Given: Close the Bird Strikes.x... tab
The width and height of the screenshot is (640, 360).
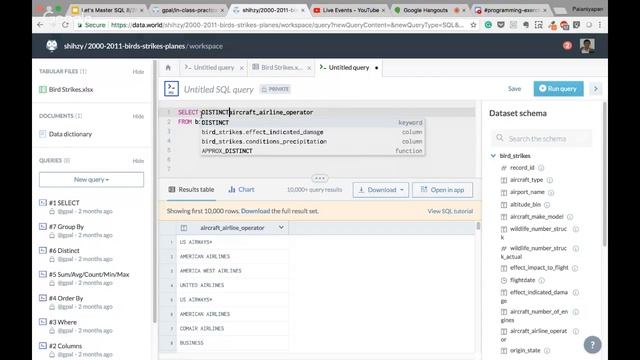Looking at the screenshot, I should (309, 68).
